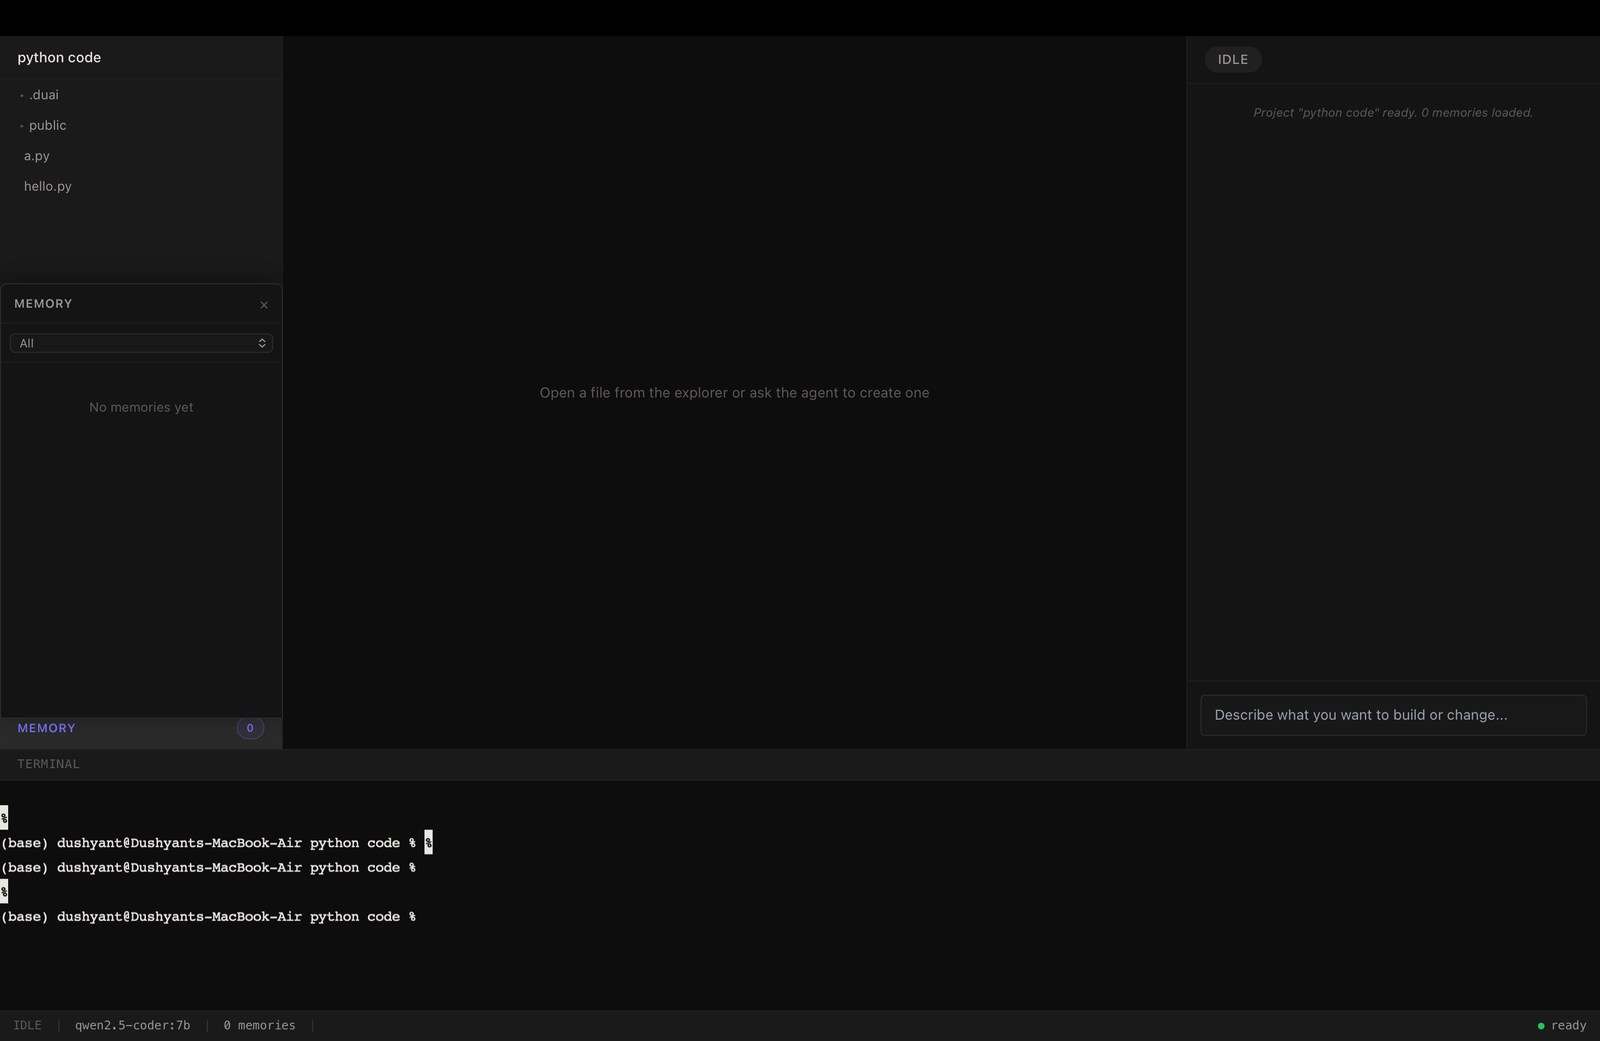Image resolution: width=1600 pixels, height=1041 pixels.
Task: Click the MEMORY panel header title
Action: [43, 303]
